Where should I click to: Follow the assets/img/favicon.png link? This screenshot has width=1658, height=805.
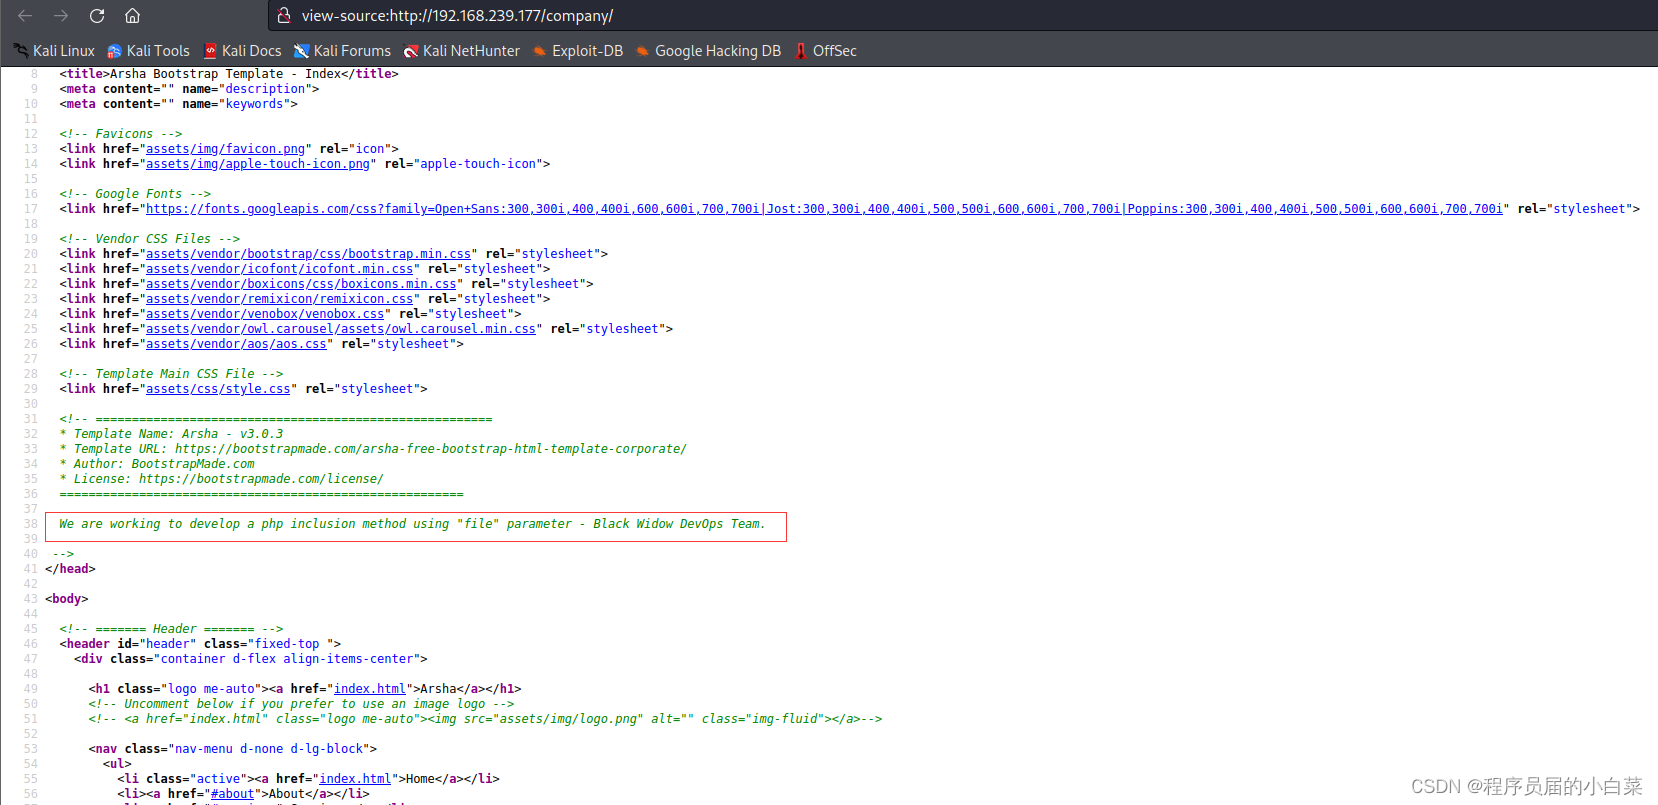(x=225, y=149)
